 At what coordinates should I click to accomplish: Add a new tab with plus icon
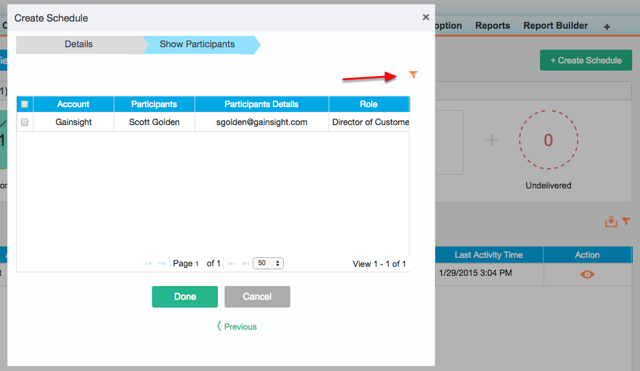pyautogui.click(x=607, y=27)
